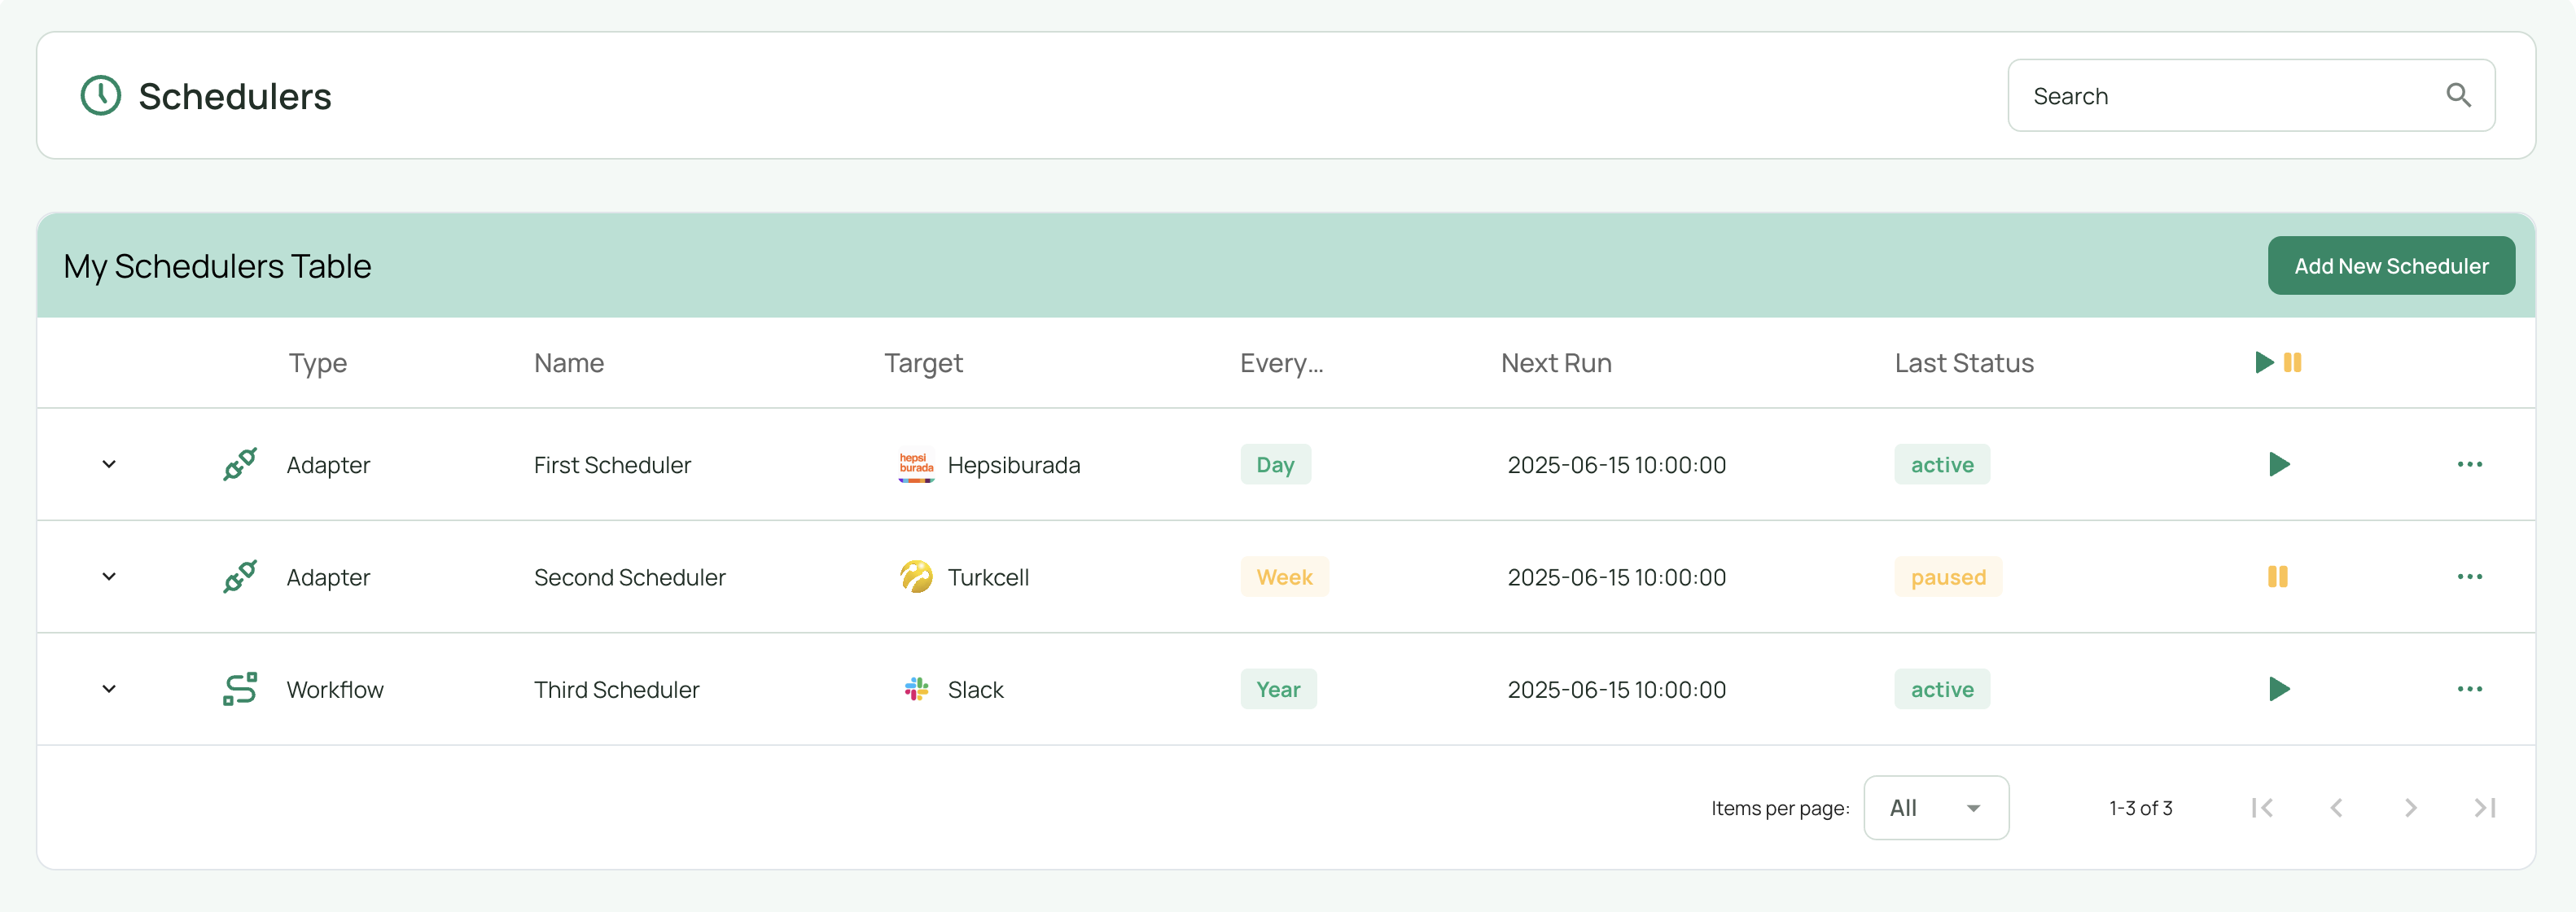Toggle play state of Third Scheduler
The height and width of the screenshot is (912, 2576).
pos(2279,689)
